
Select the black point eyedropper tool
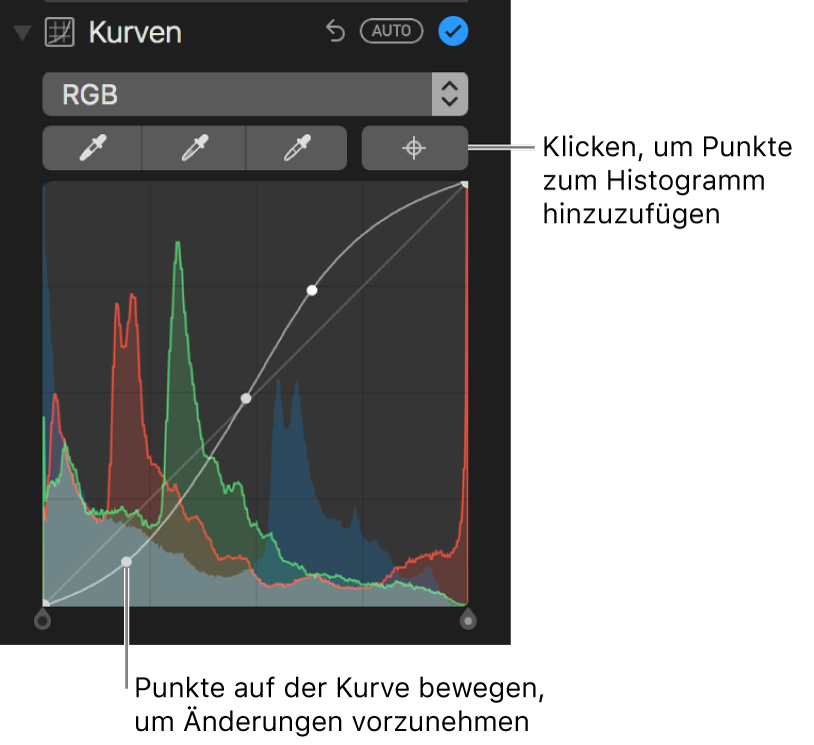(91, 147)
